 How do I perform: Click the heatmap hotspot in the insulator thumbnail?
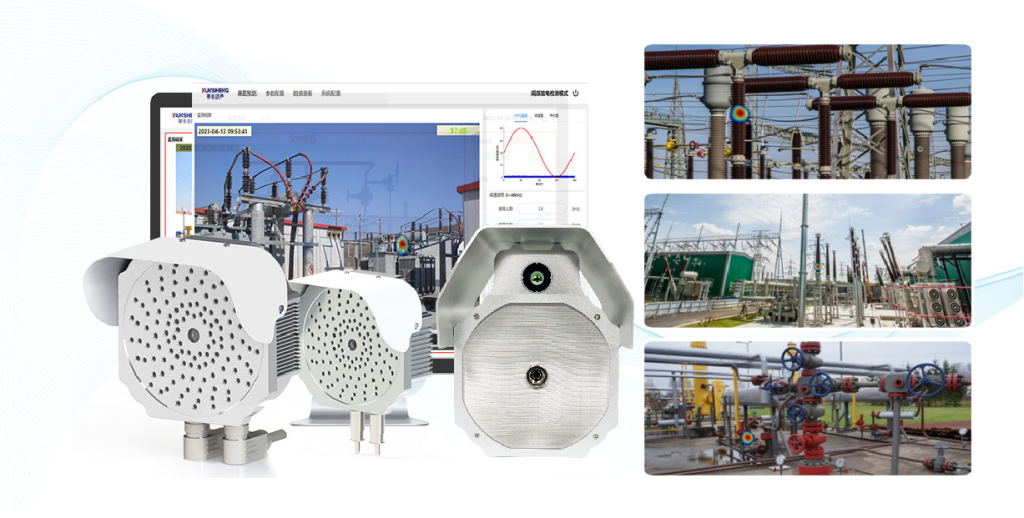[x=739, y=114]
